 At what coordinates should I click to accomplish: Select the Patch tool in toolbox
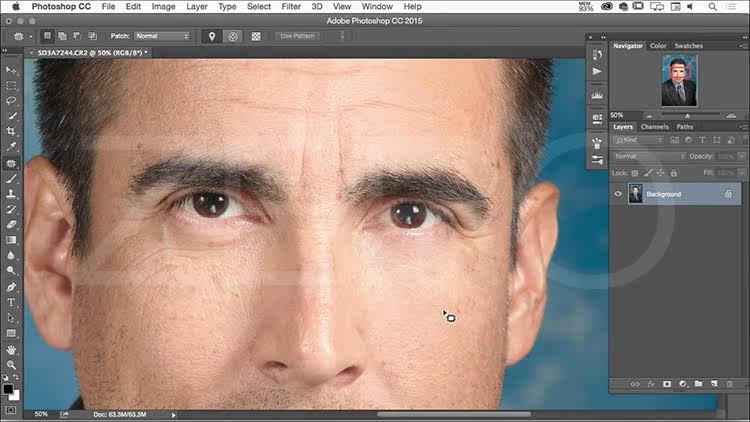pyautogui.click(x=11, y=163)
